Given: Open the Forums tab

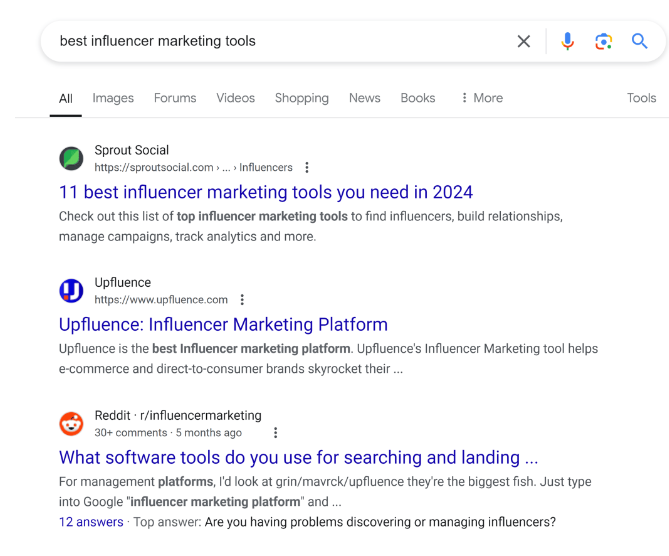Looking at the screenshot, I should pyautogui.click(x=175, y=98).
